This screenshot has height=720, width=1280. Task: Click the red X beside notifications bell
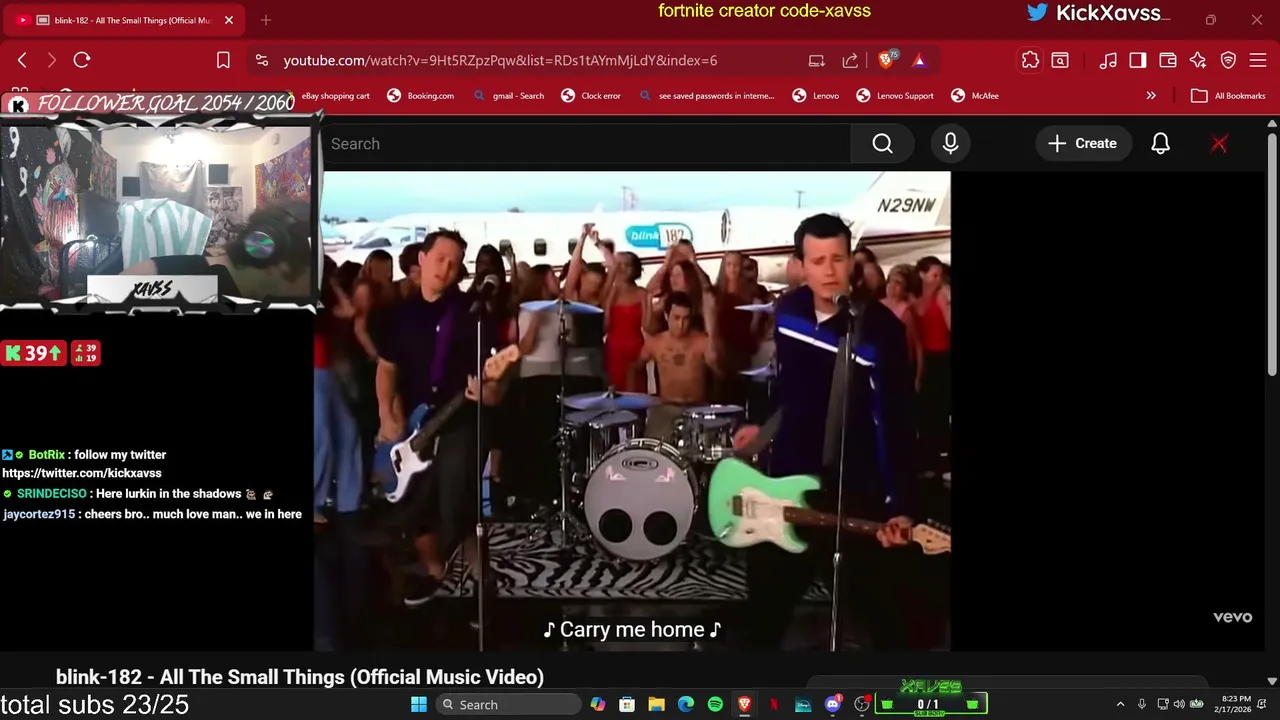coord(1219,143)
